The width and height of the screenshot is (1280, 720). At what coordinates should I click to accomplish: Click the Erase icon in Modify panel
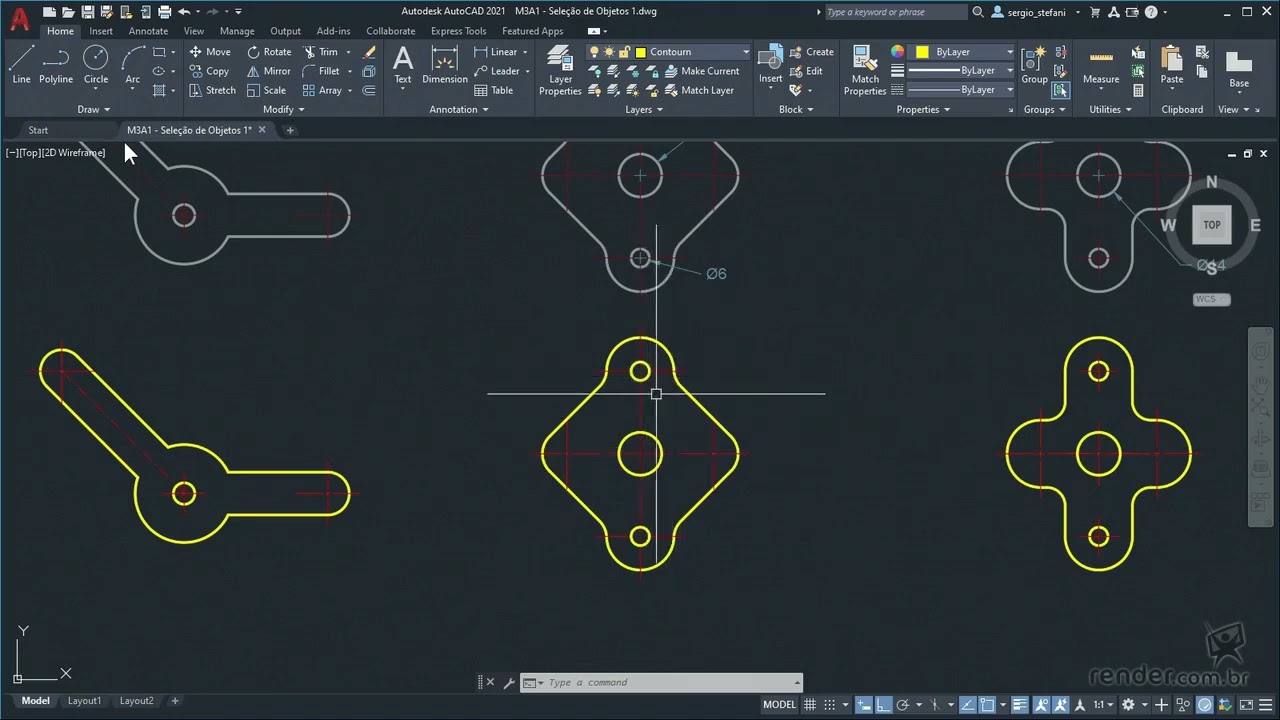(369, 52)
